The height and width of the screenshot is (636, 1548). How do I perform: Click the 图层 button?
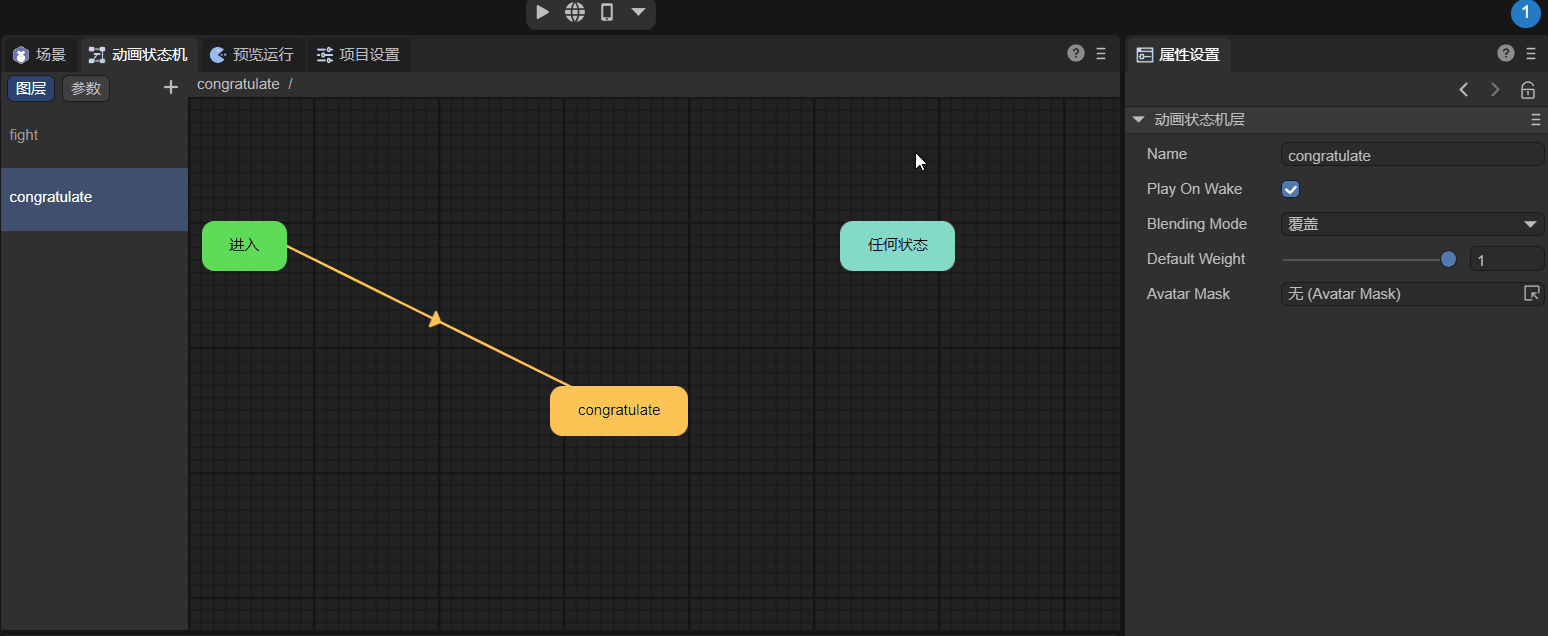(31, 88)
